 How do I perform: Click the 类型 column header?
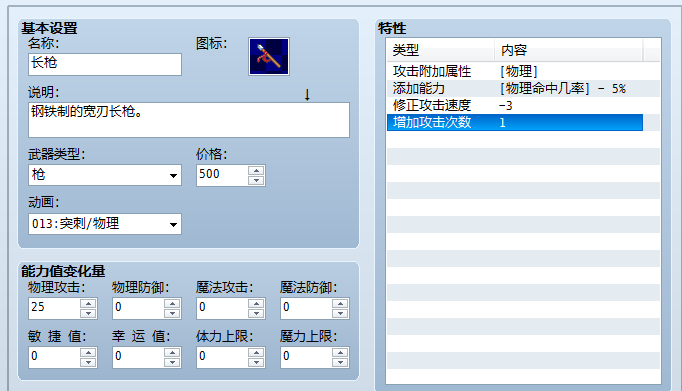(440, 50)
